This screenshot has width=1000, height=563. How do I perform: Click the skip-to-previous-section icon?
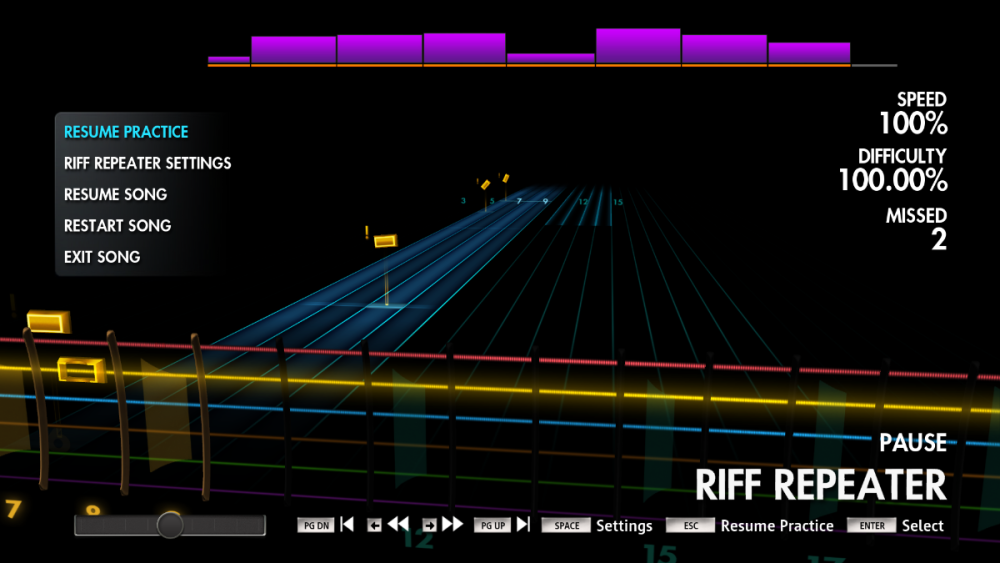click(347, 524)
